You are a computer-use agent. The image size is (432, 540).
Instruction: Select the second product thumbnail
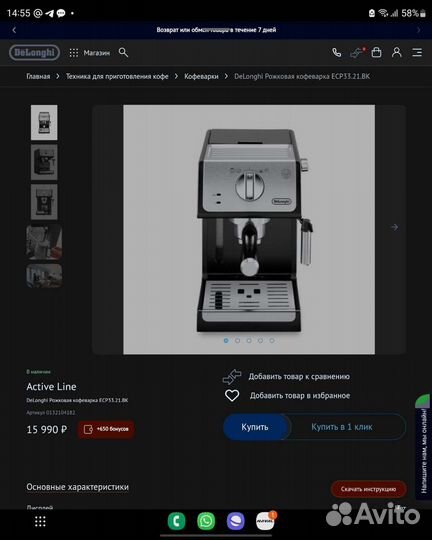coord(44,162)
